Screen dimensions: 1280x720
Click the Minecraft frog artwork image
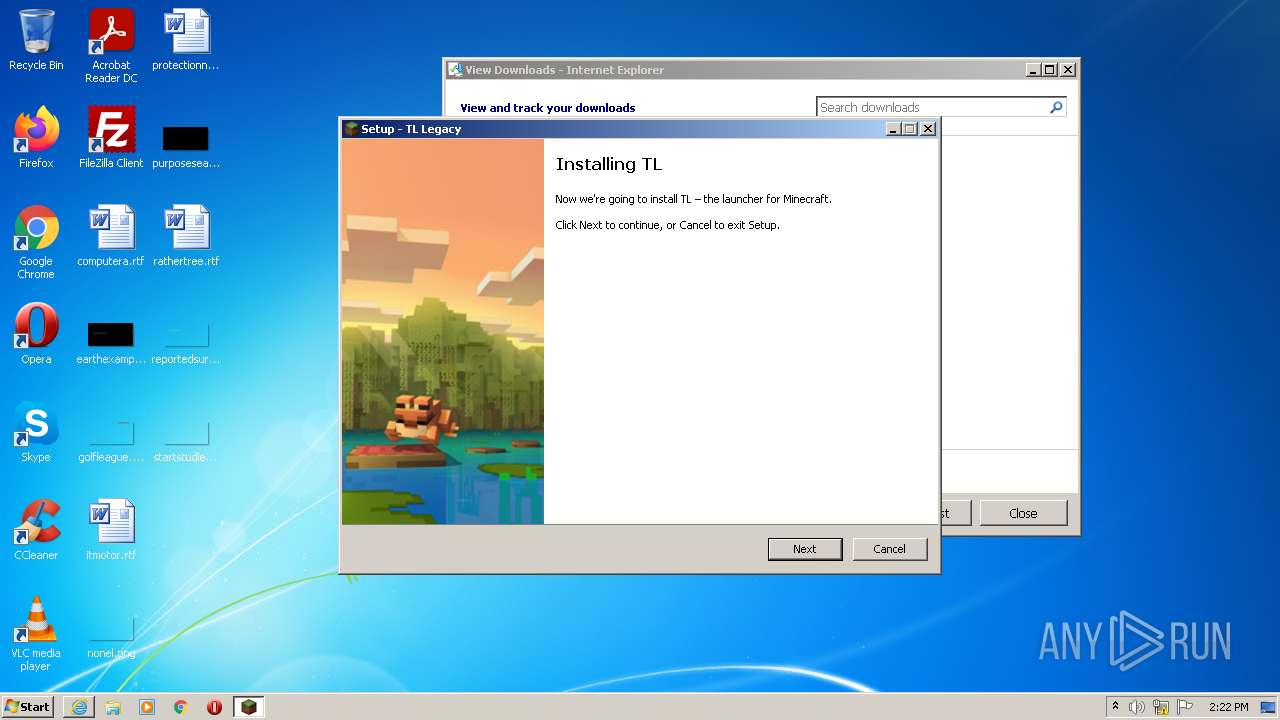(x=443, y=331)
